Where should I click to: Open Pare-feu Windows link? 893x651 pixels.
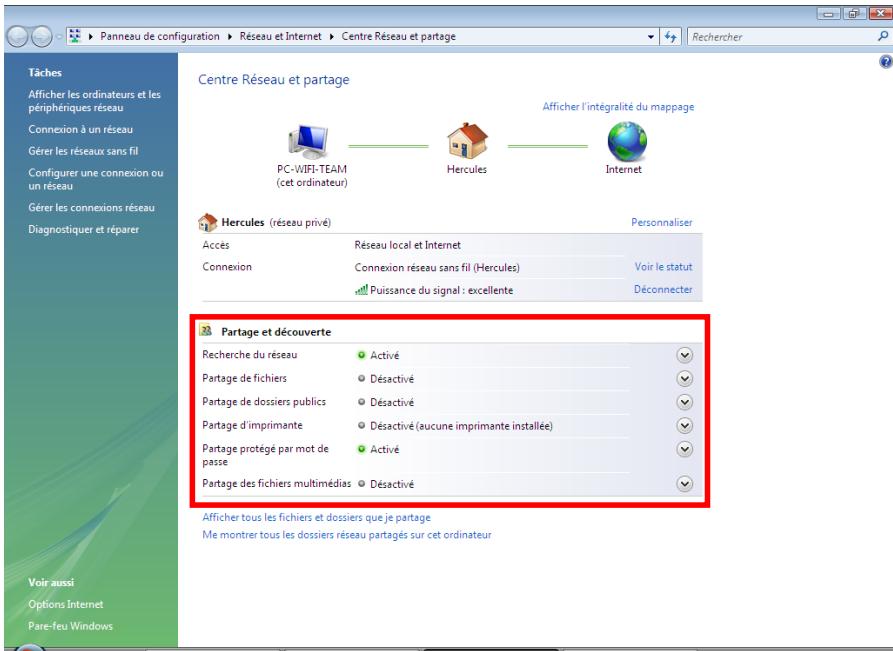click(x=71, y=626)
